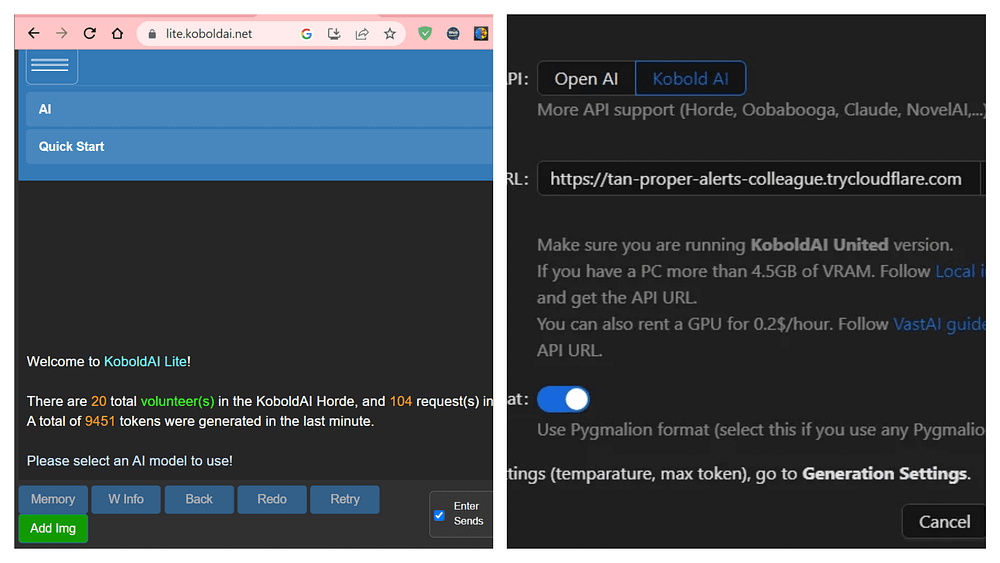Image resolution: width=1000 pixels, height=563 pixels.
Task: Click the browser forward arrow
Action: (61, 33)
